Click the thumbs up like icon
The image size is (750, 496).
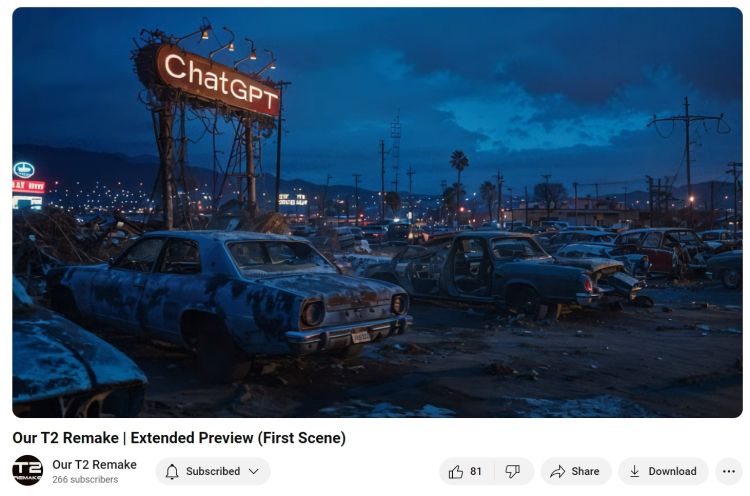click(455, 472)
